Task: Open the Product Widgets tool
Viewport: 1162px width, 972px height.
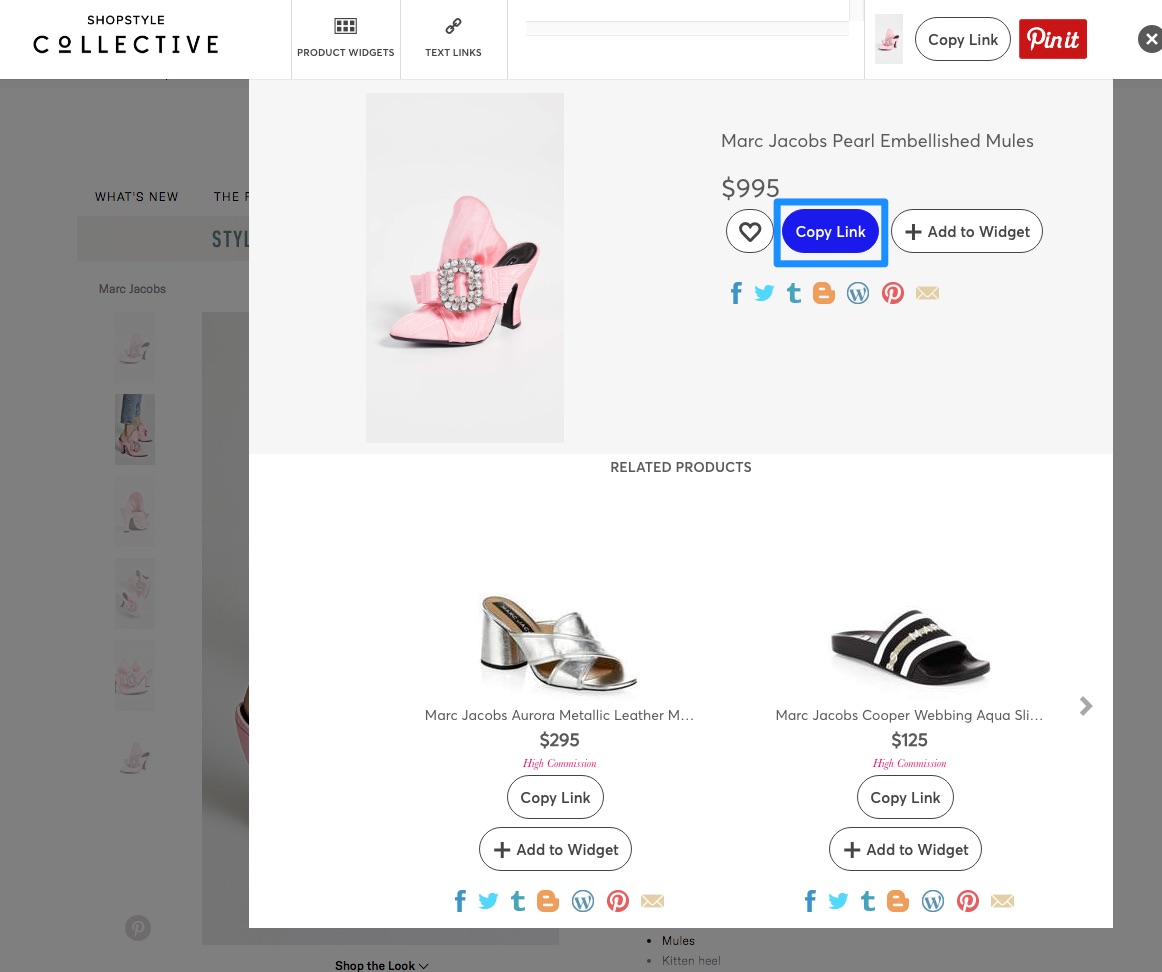Action: 346,39
